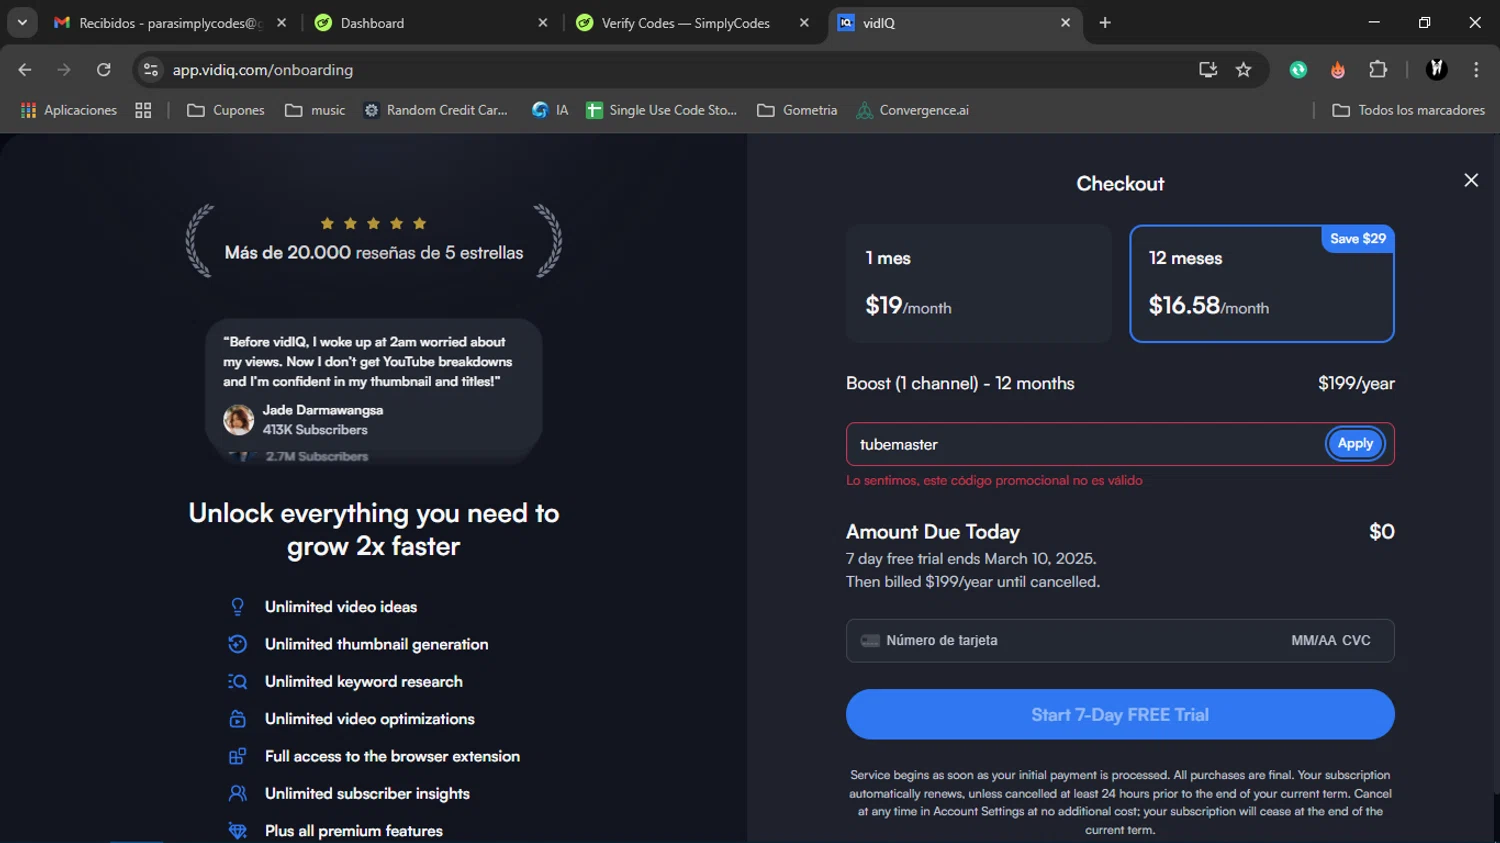Click the icon beside Unlimited thumbnail generation
The width and height of the screenshot is (1500, 843).
coord(237,644)
